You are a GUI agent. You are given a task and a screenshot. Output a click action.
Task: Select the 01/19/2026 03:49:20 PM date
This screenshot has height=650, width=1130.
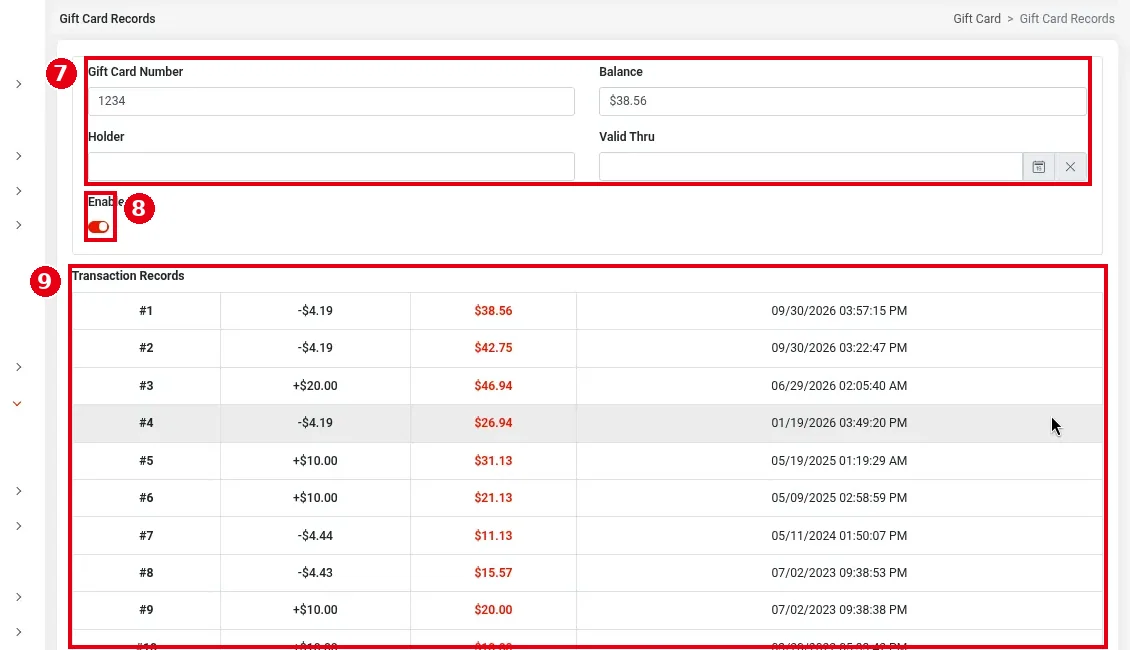coord(839,422)
